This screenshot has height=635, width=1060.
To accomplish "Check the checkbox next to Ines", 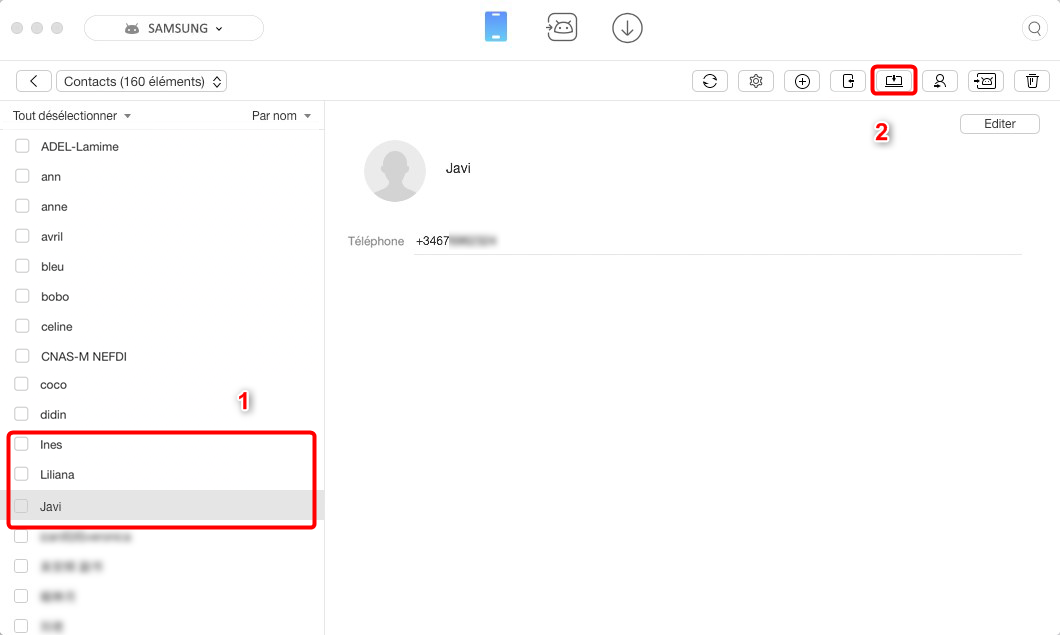I will pos(22,445).
